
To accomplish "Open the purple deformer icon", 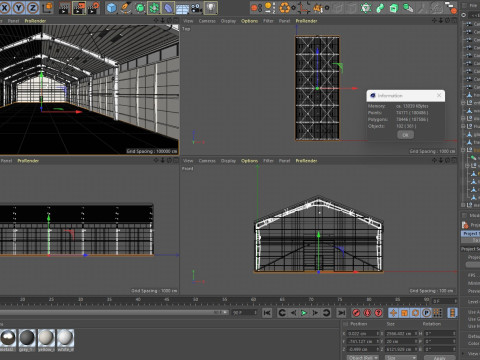I will (168, 8).
